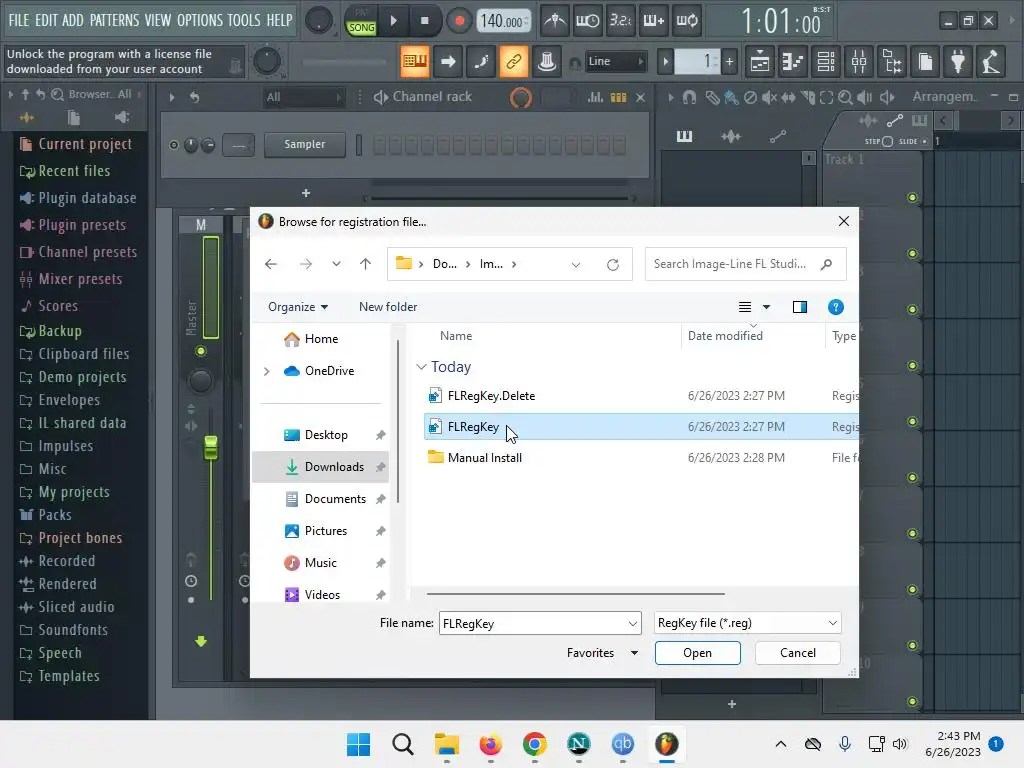Click the Cancel button
1024x768 pixels.
[x=797, y=653]
